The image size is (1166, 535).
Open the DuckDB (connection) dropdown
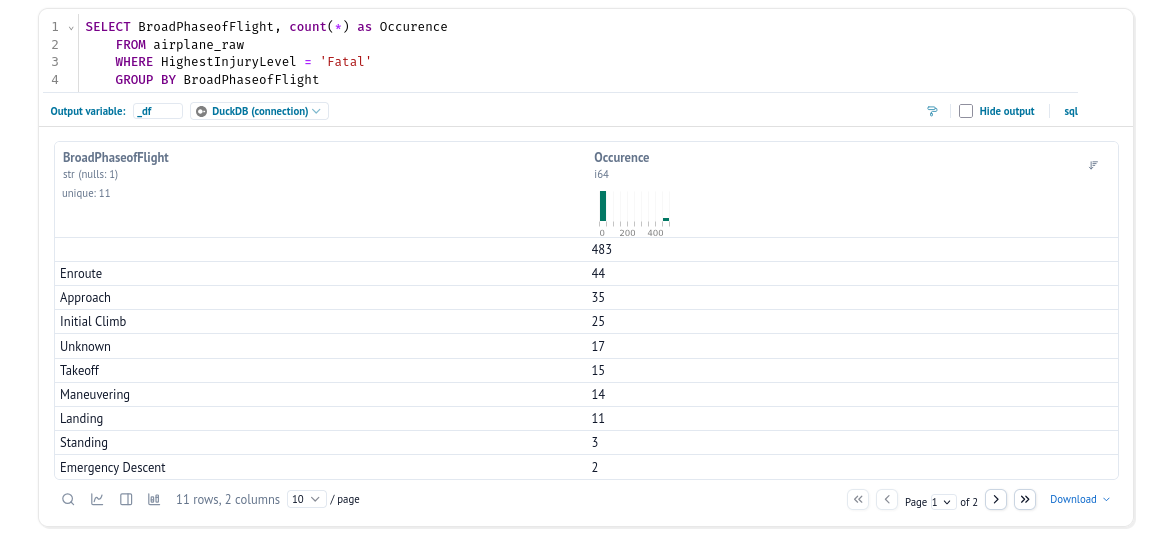click(x=259, y=111)
